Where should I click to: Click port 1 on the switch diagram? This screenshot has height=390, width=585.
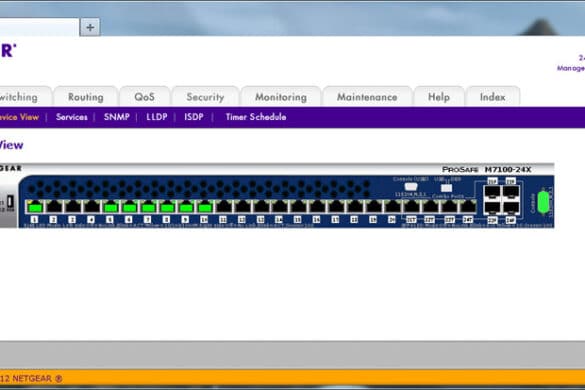click(x=35, y=207)
